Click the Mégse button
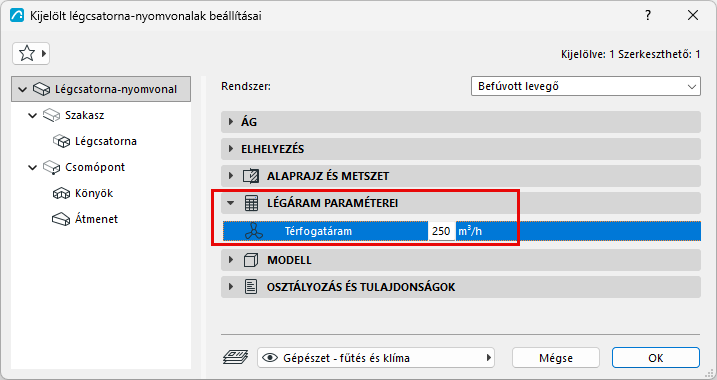 [x=556, y=358]
